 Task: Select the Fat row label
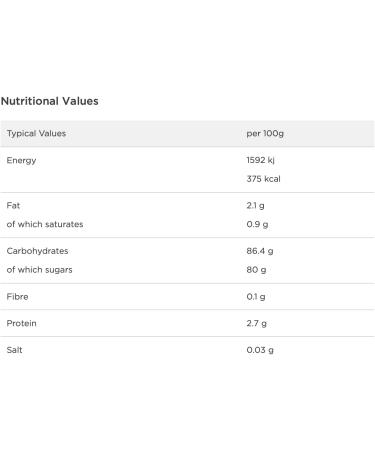[13, 205]
